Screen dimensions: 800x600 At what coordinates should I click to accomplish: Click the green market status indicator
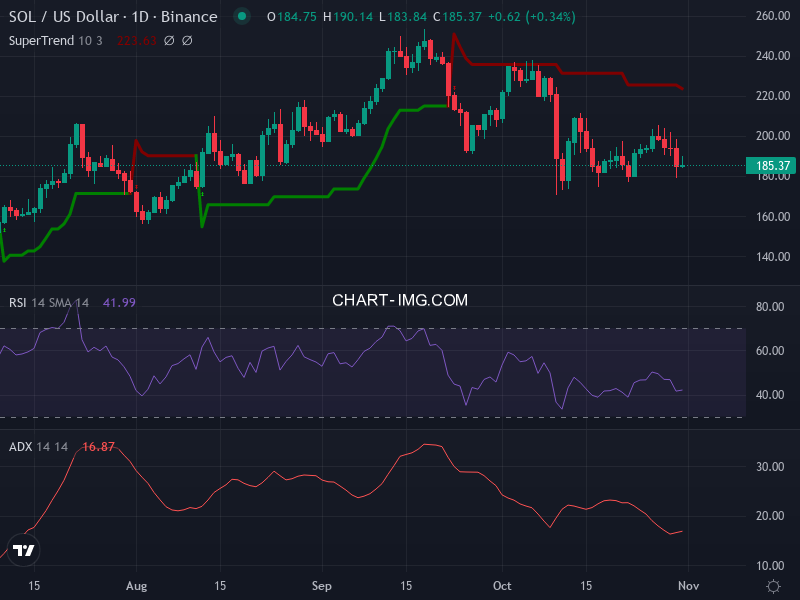[241, 17]
